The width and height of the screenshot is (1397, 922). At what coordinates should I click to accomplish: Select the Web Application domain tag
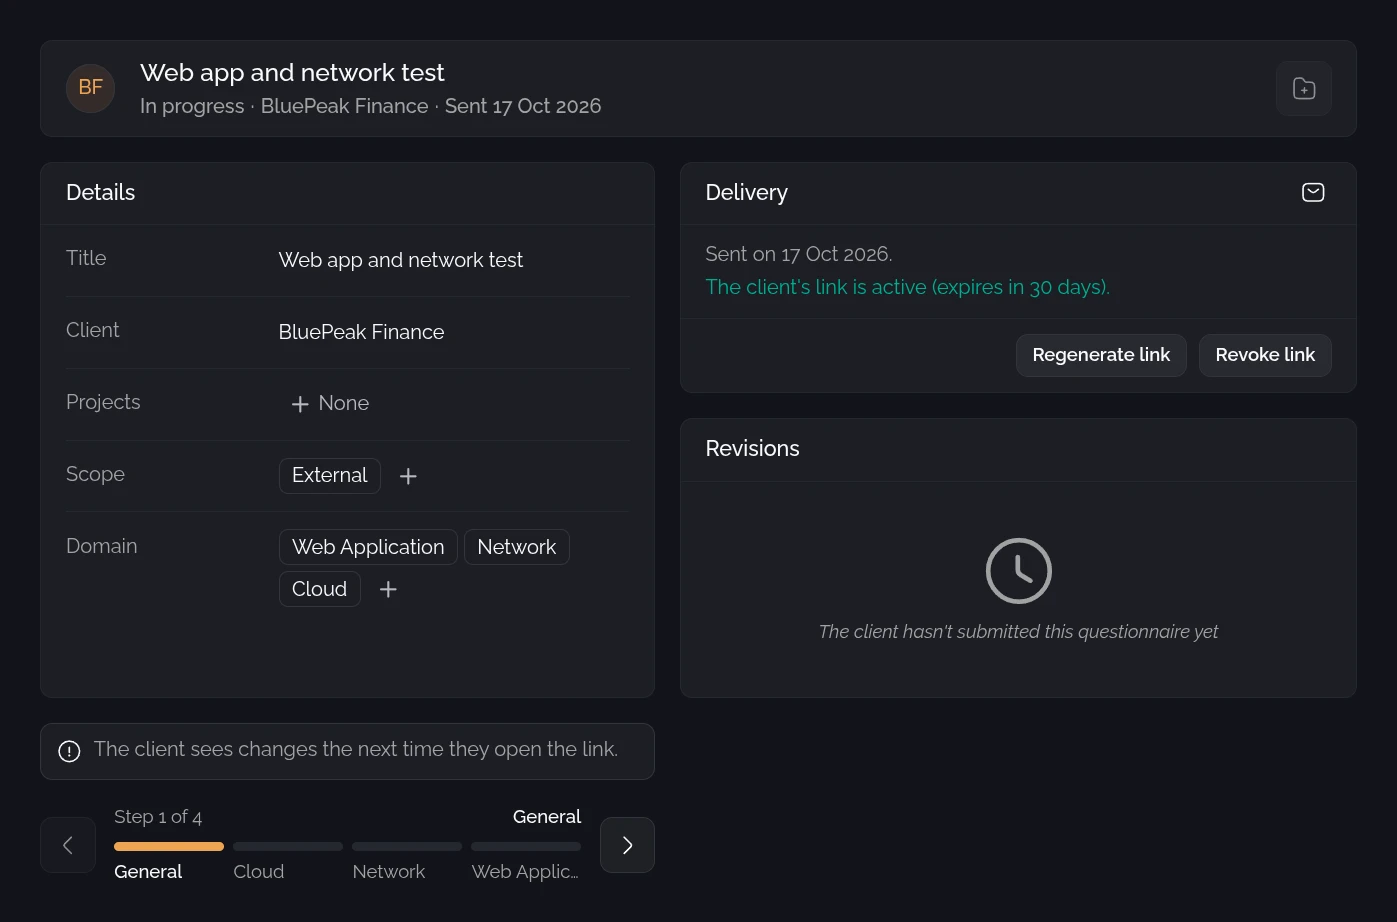pos(368,547)
